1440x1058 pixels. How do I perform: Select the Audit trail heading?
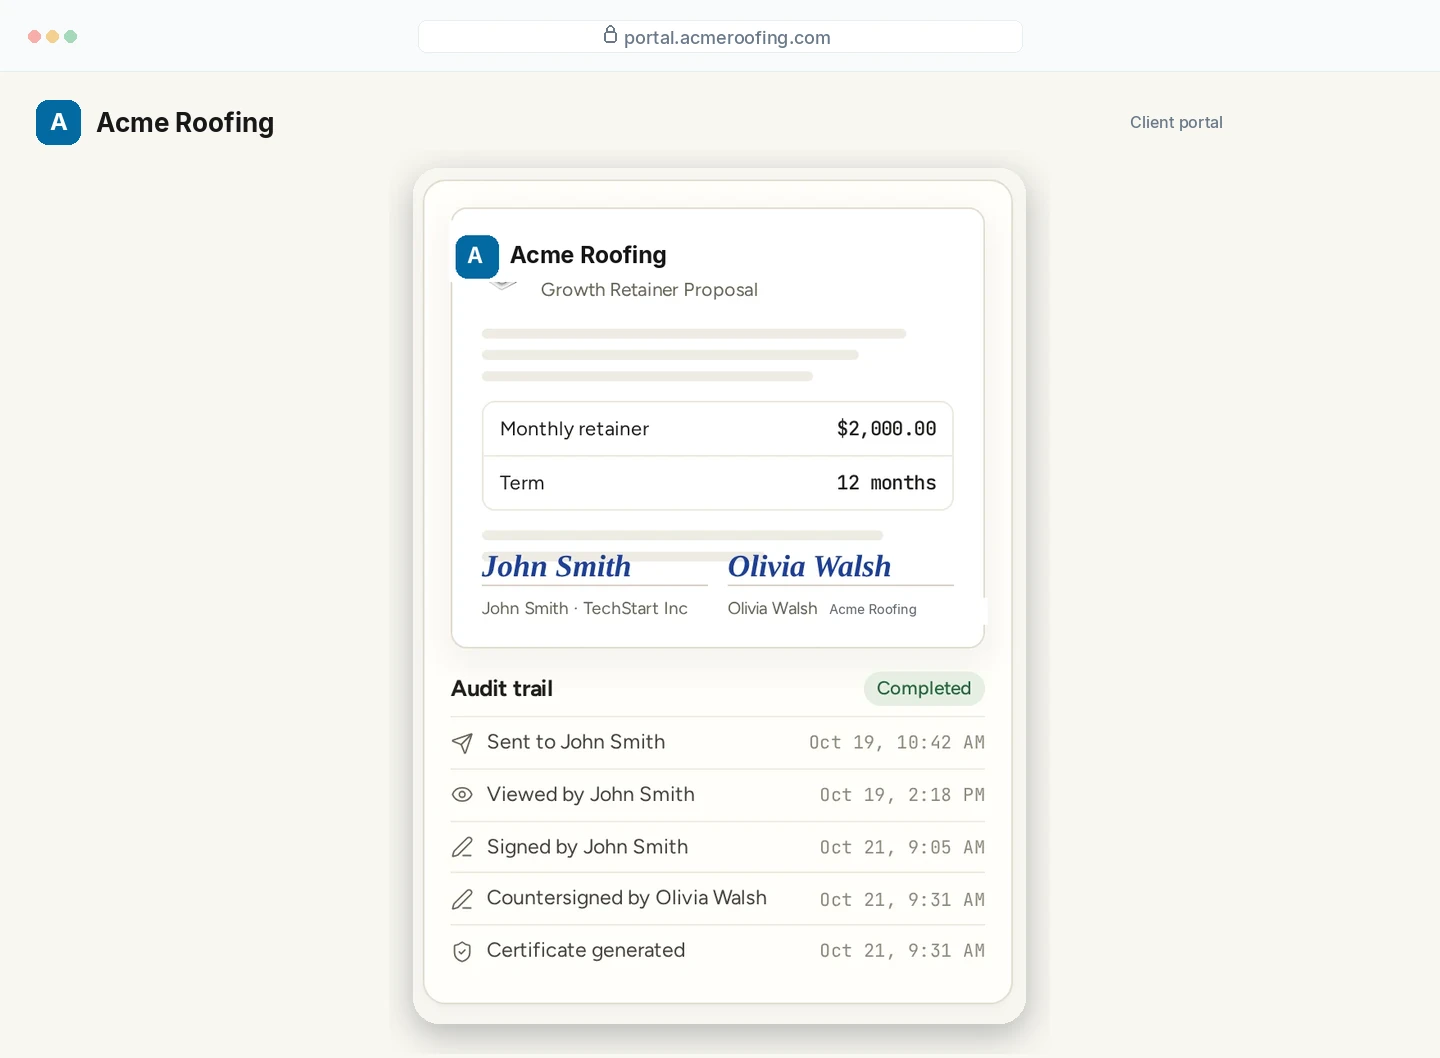click(x=502, y=688)
